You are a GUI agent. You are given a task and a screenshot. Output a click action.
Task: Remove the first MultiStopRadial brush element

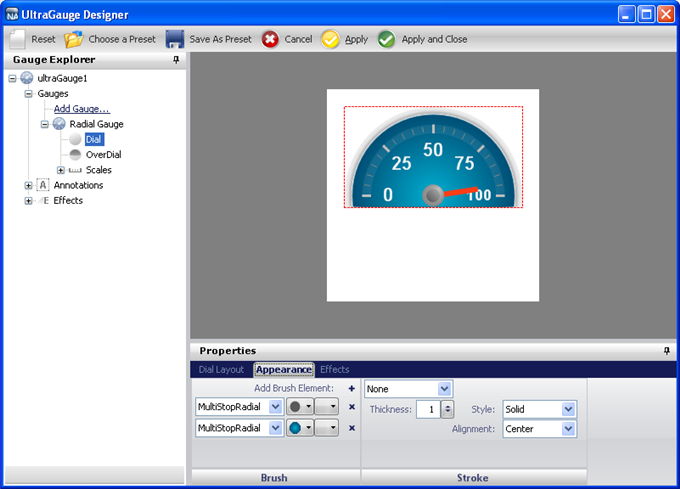[351, 407]
